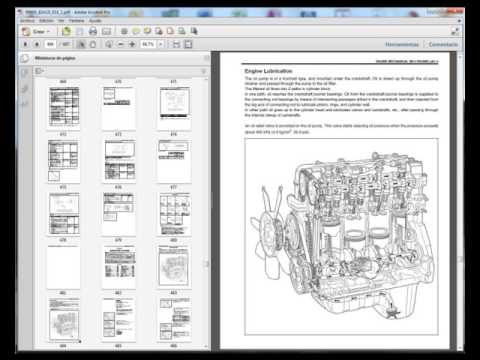Viewport: 480px width, 360px height.
Task: Select page 483 thumbnail
Action: click(x=174, y=320)
